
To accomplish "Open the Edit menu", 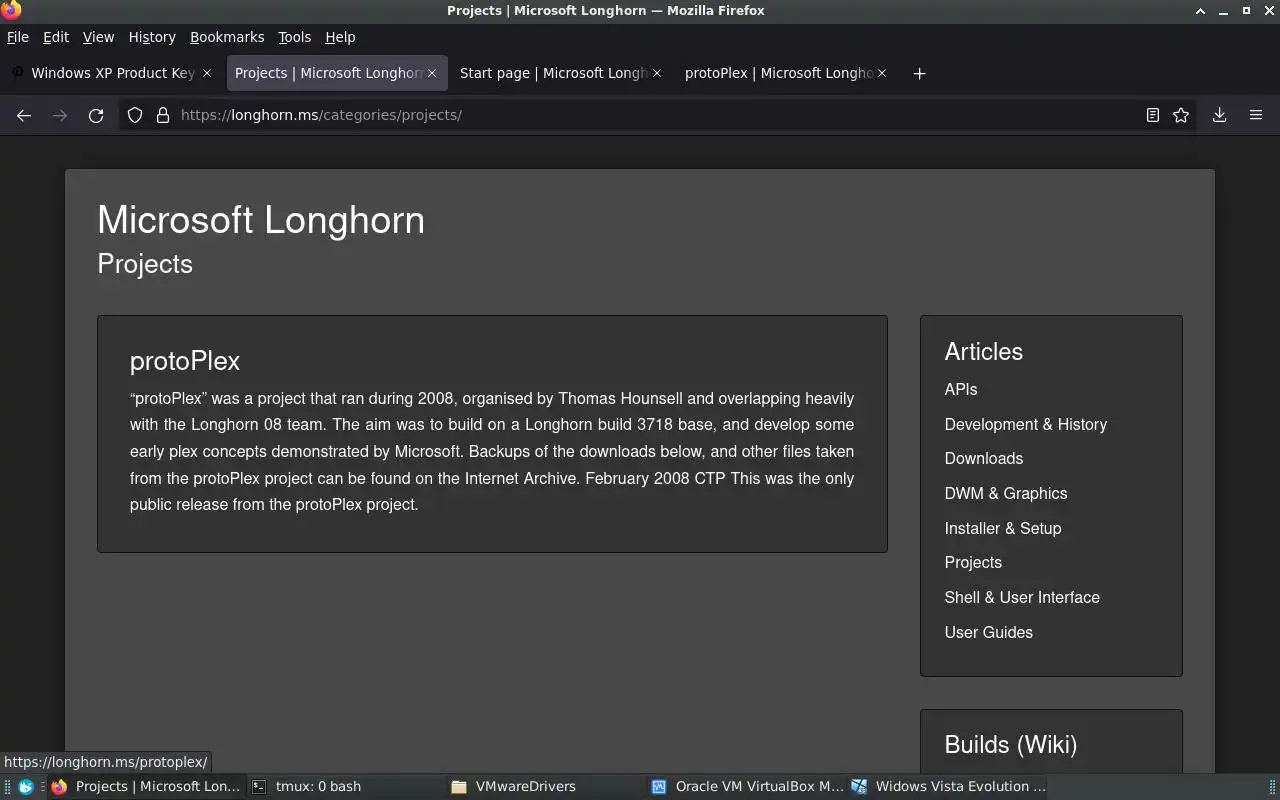I will [x=56, y=37].
